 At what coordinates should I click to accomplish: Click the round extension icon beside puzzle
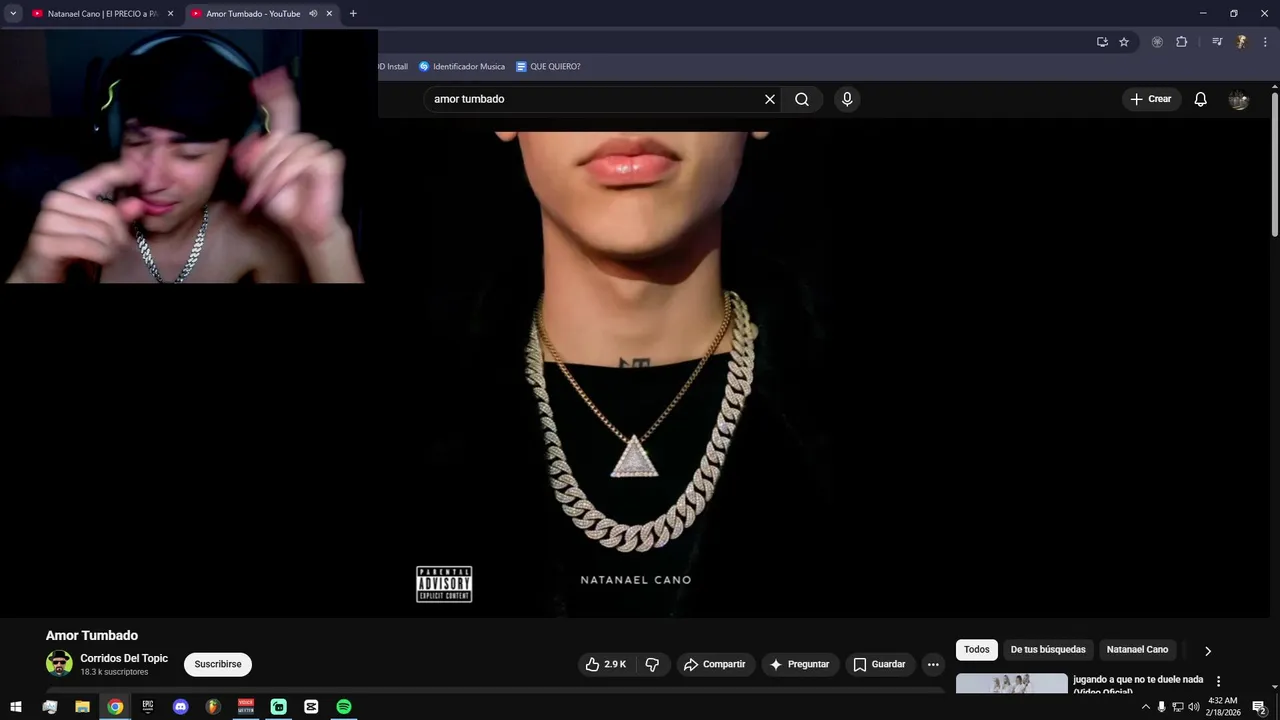[1157, 42]
